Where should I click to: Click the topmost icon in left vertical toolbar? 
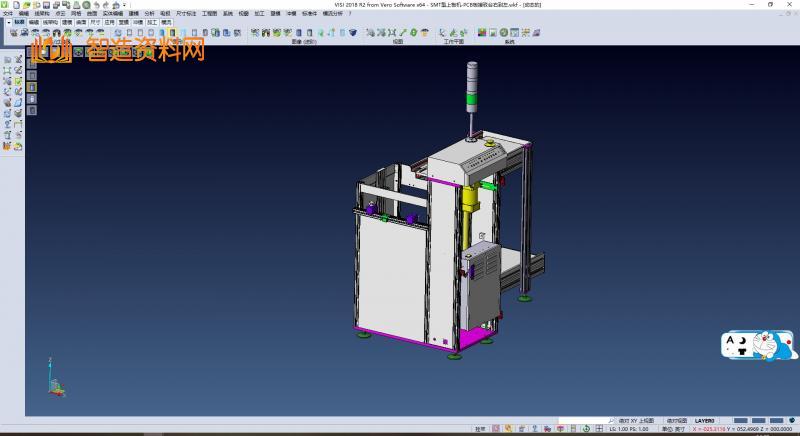click(x=7, y=59)
